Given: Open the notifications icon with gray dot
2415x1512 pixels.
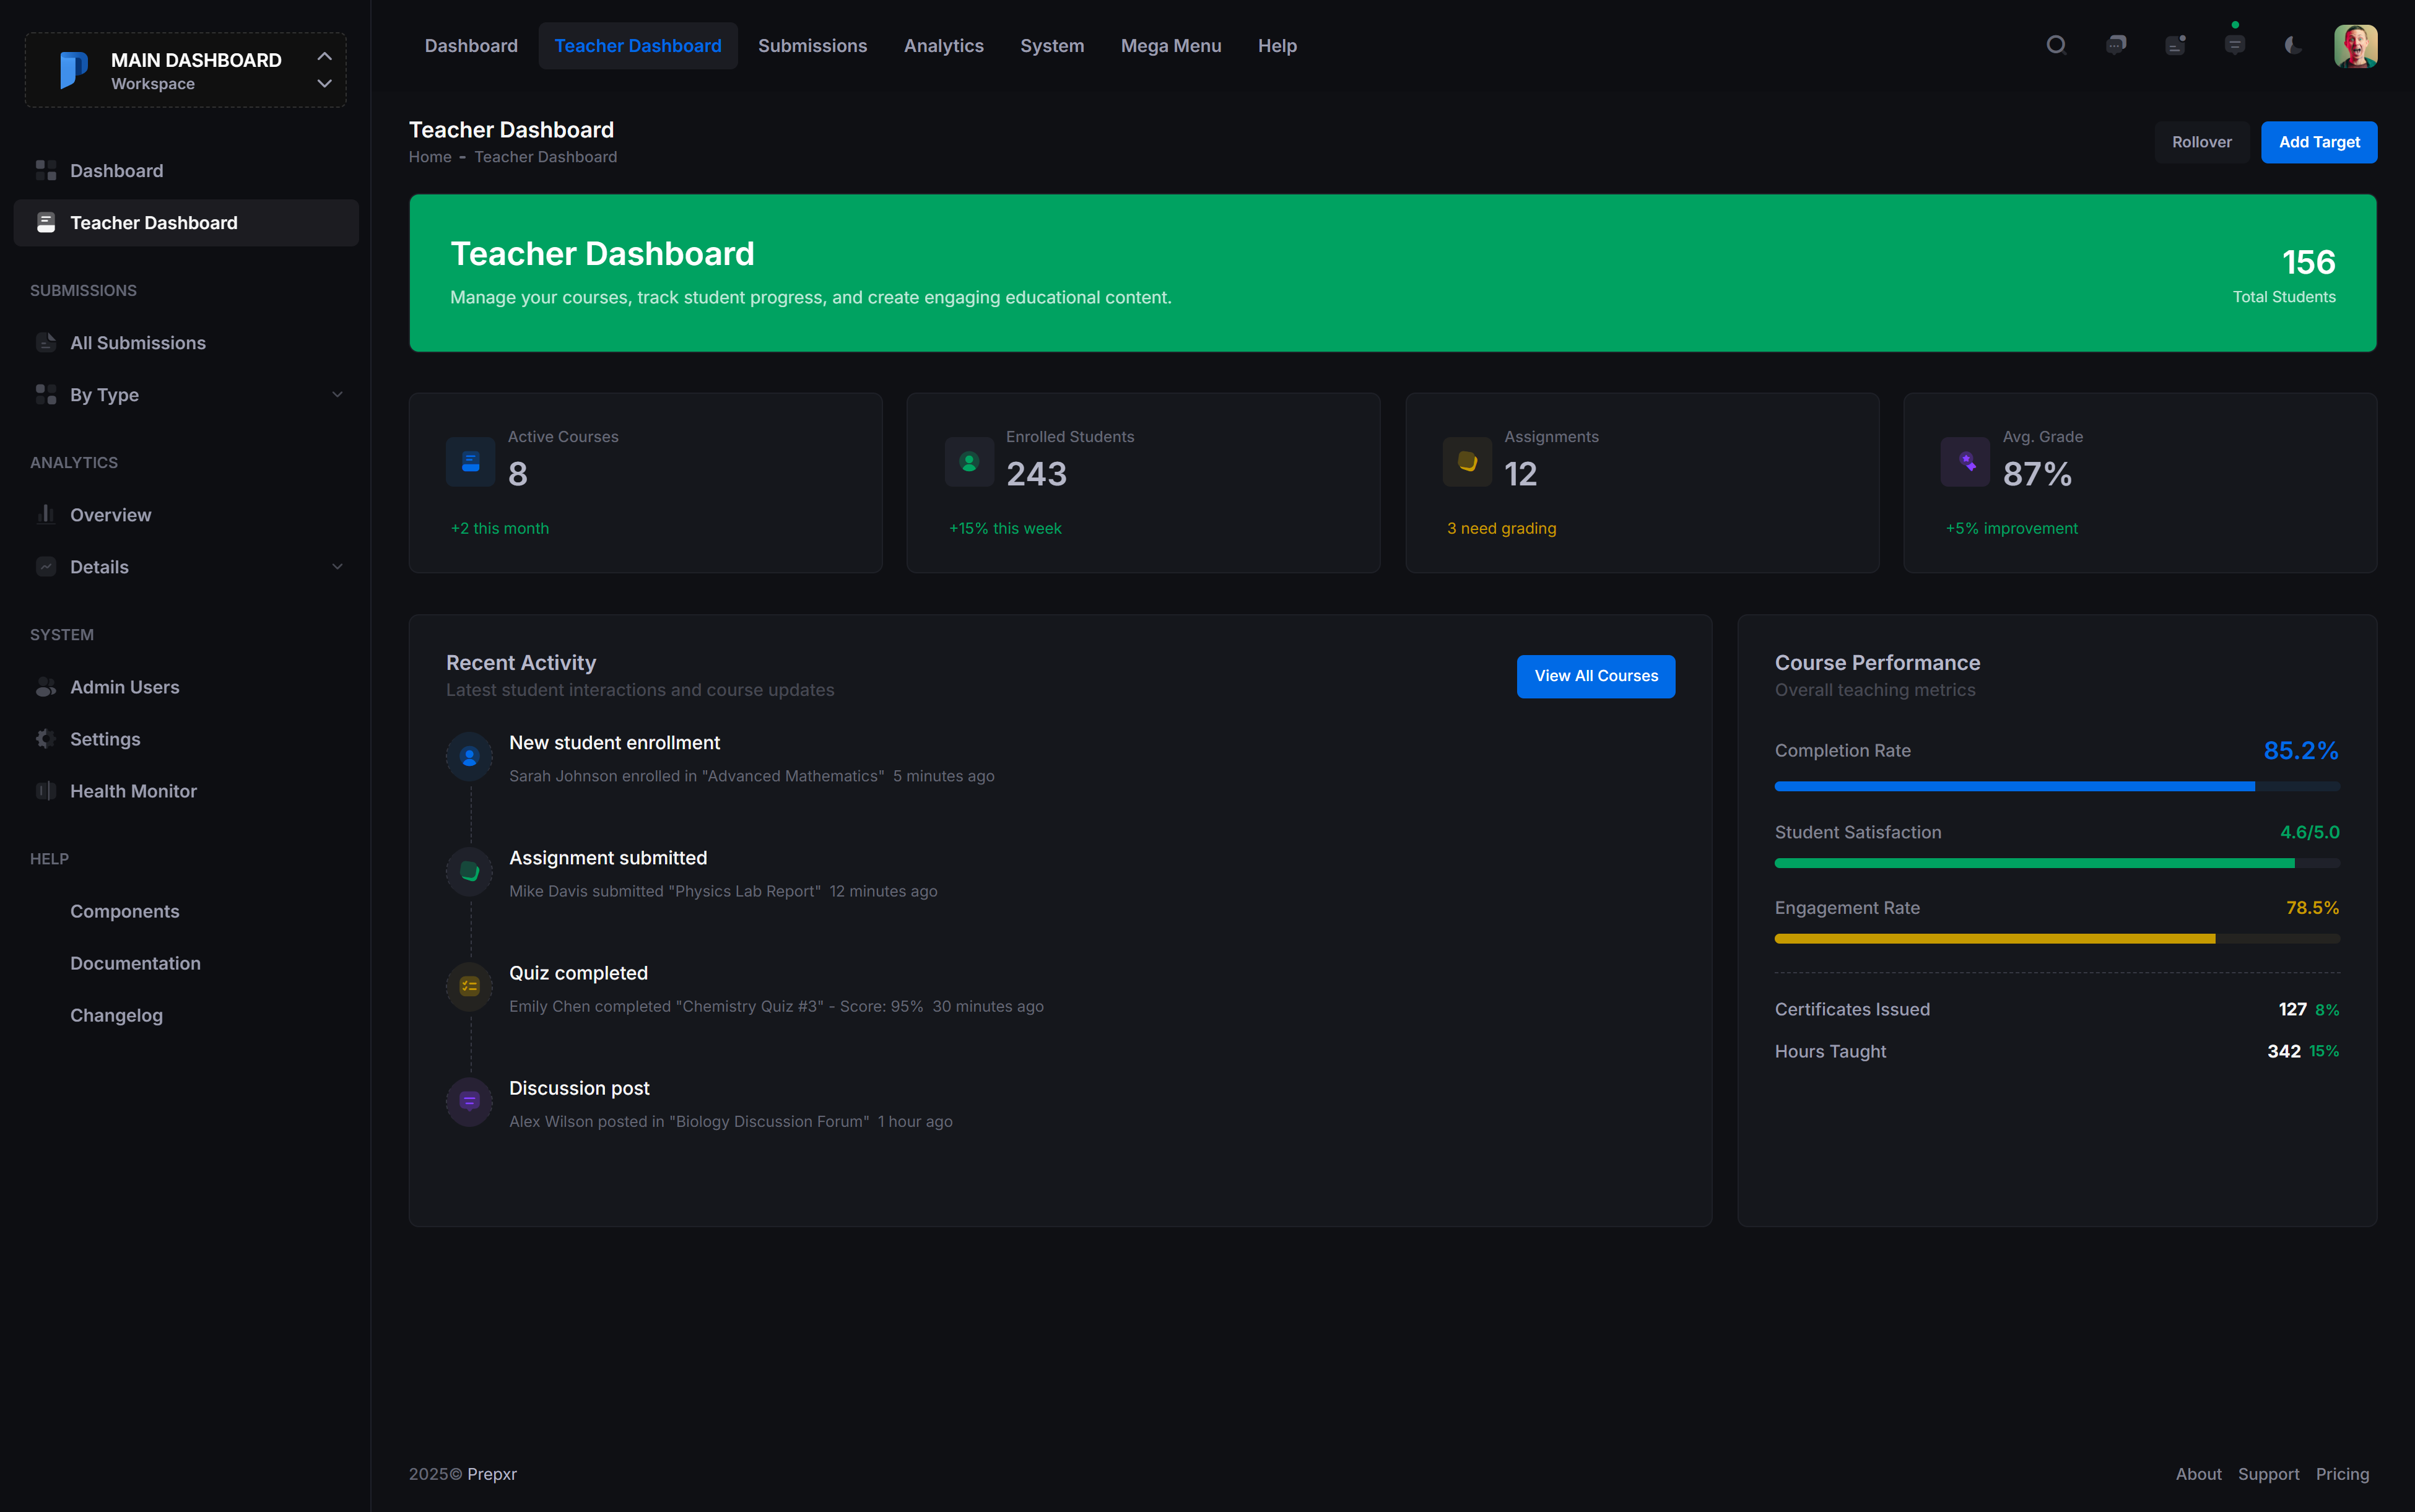Looking at the screenshot, I should point(2175,45).
